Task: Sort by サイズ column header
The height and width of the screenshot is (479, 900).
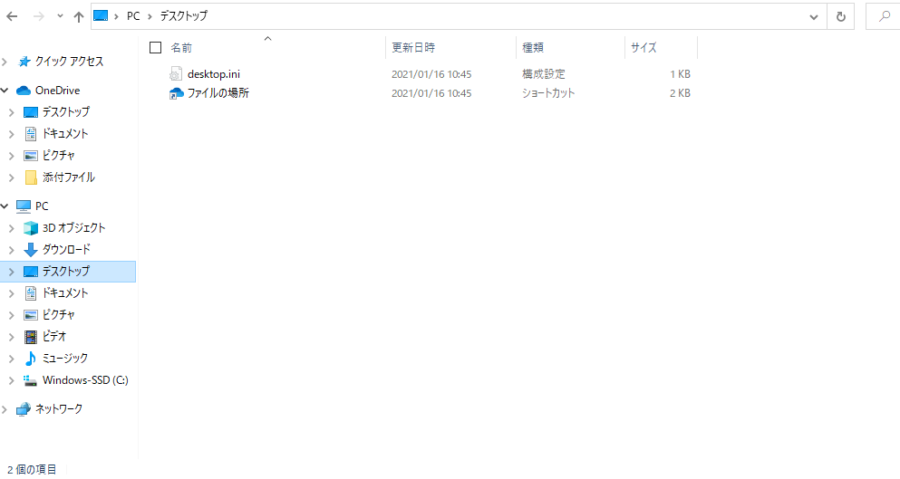Action: click(643, 48)
